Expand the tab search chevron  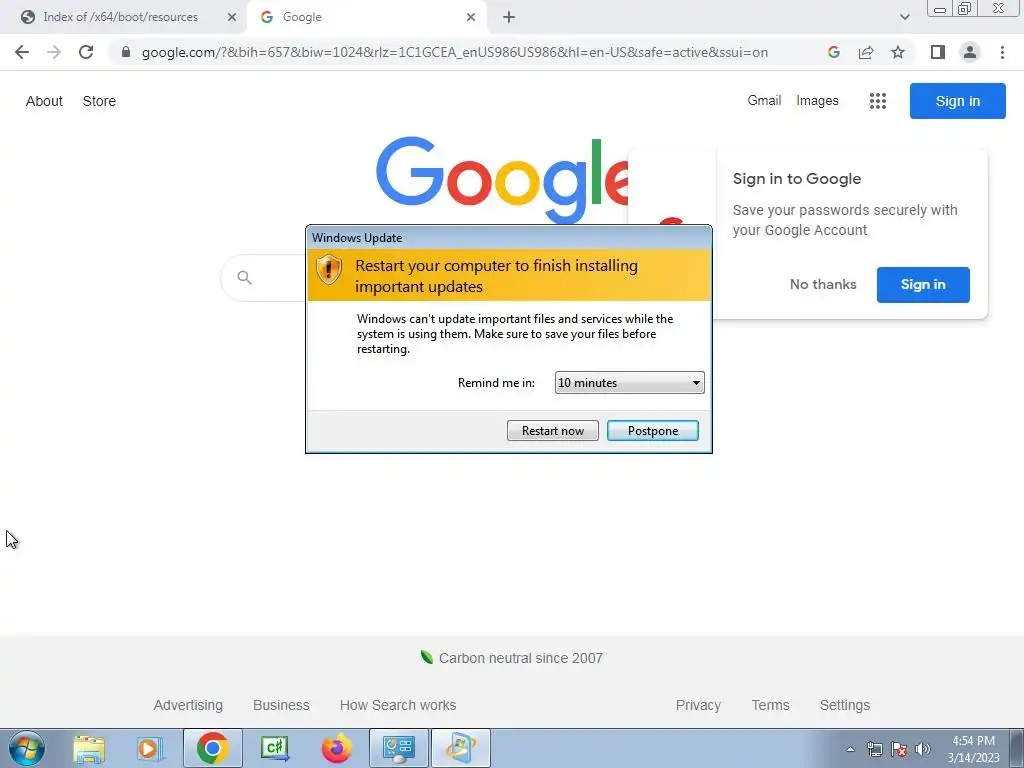[904, 17]
